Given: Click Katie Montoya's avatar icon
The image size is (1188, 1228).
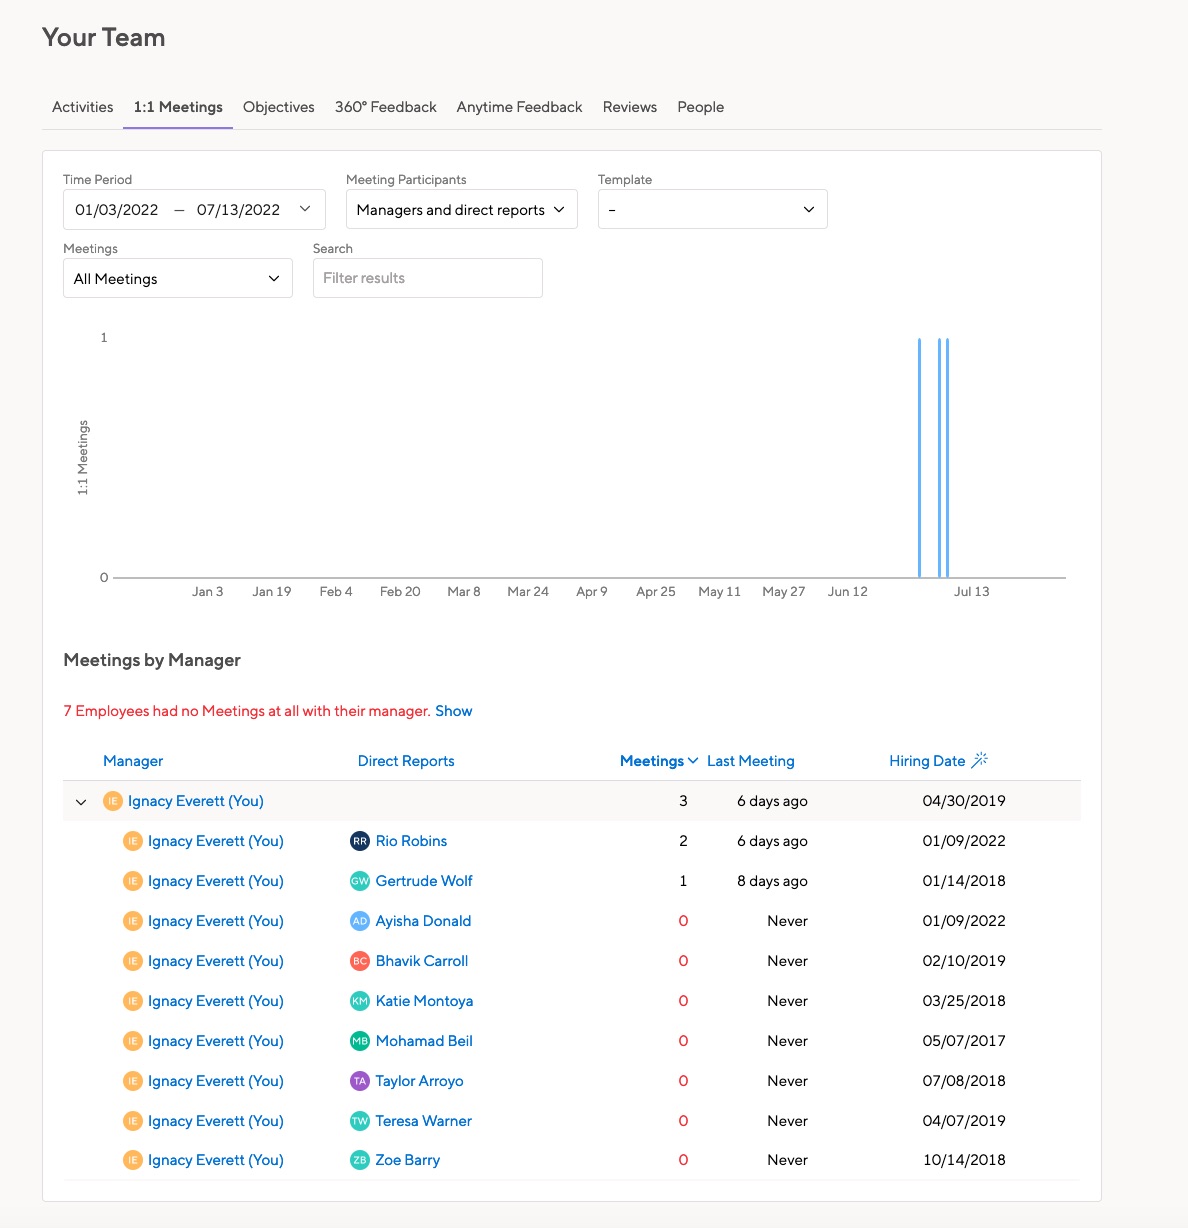Looking at the screenshot, I should [x=359, y=1001].
